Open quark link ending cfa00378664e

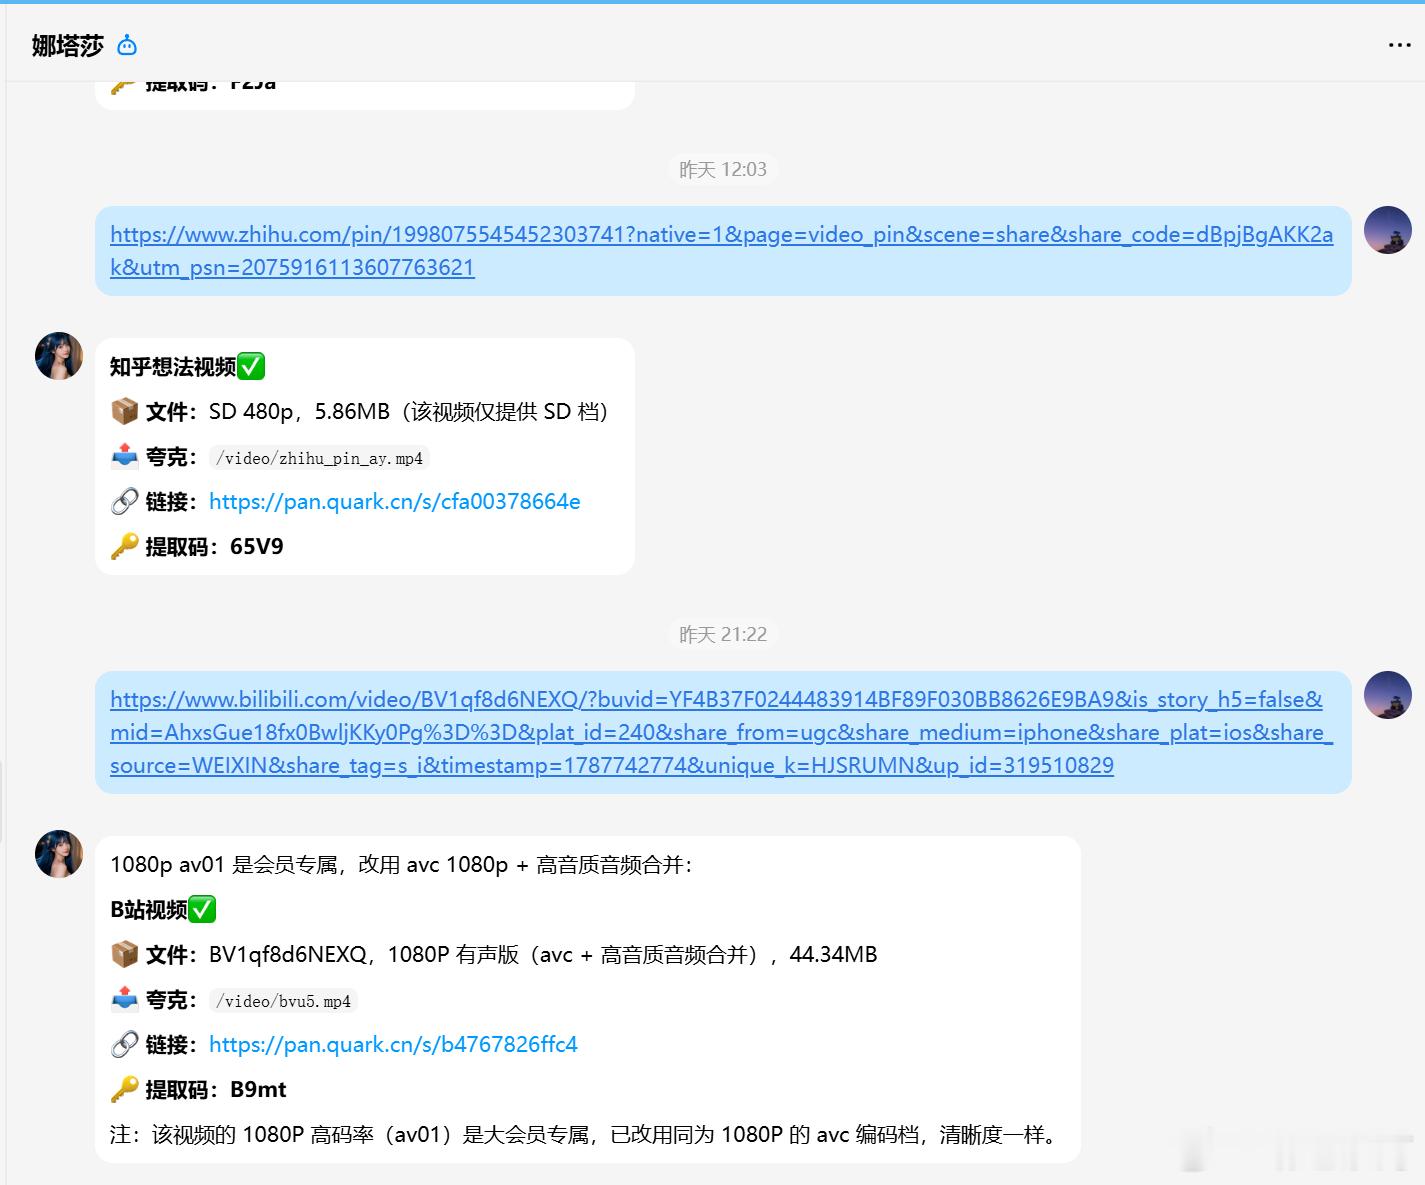[x=395, y=502]
